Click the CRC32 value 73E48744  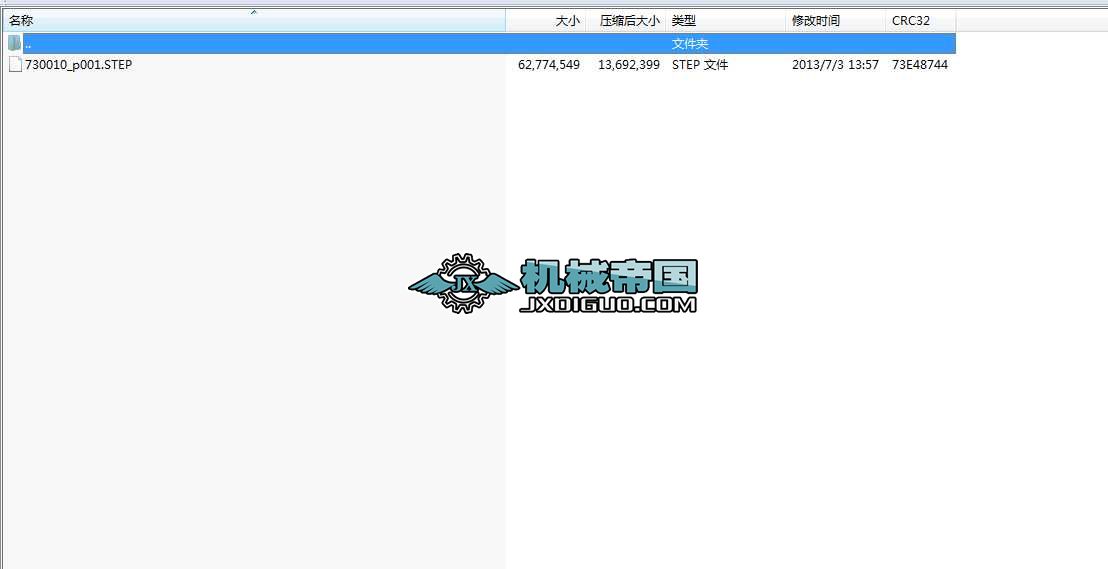[920, 65]
